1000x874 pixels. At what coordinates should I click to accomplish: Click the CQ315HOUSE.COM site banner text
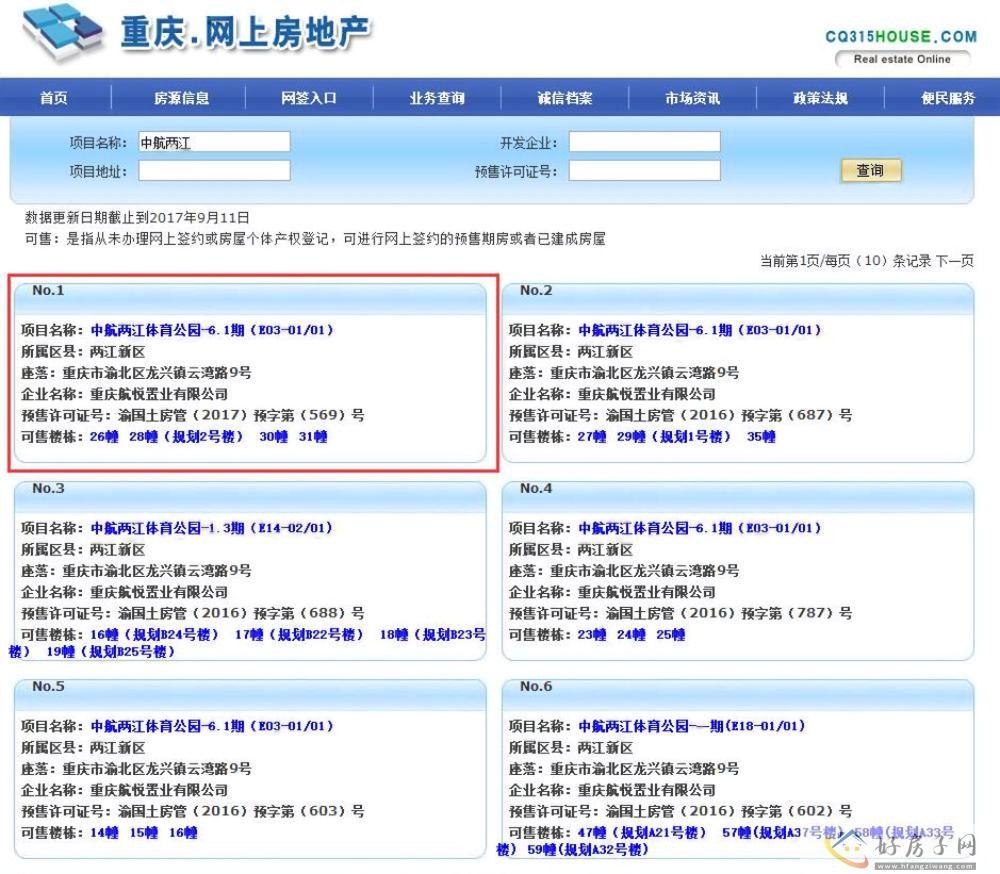coord(901,36)
